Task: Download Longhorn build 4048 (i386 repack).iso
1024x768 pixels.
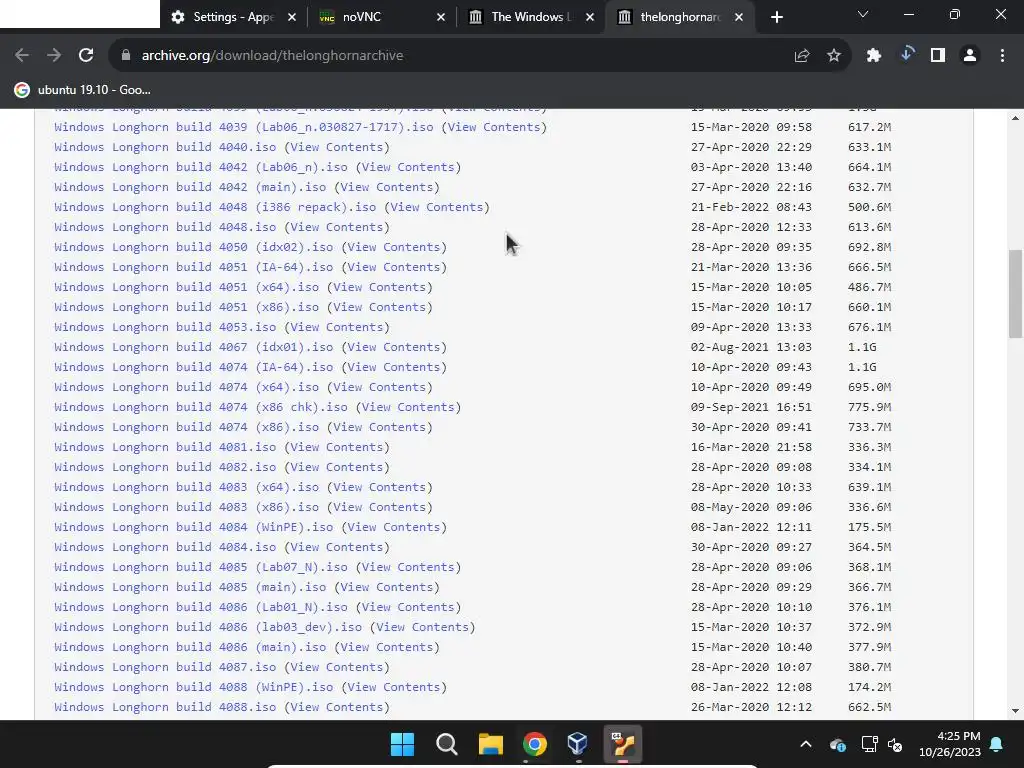Action: coord(215,207)
